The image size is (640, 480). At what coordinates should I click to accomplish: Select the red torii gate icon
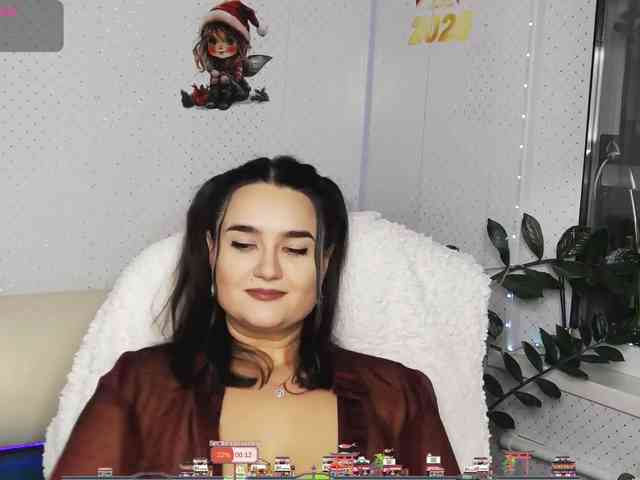tap(517, 463)
